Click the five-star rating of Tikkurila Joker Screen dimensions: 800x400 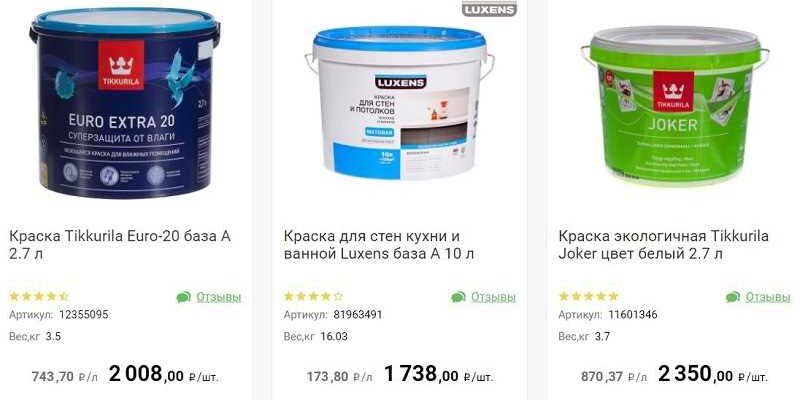[x=588, y=296]
